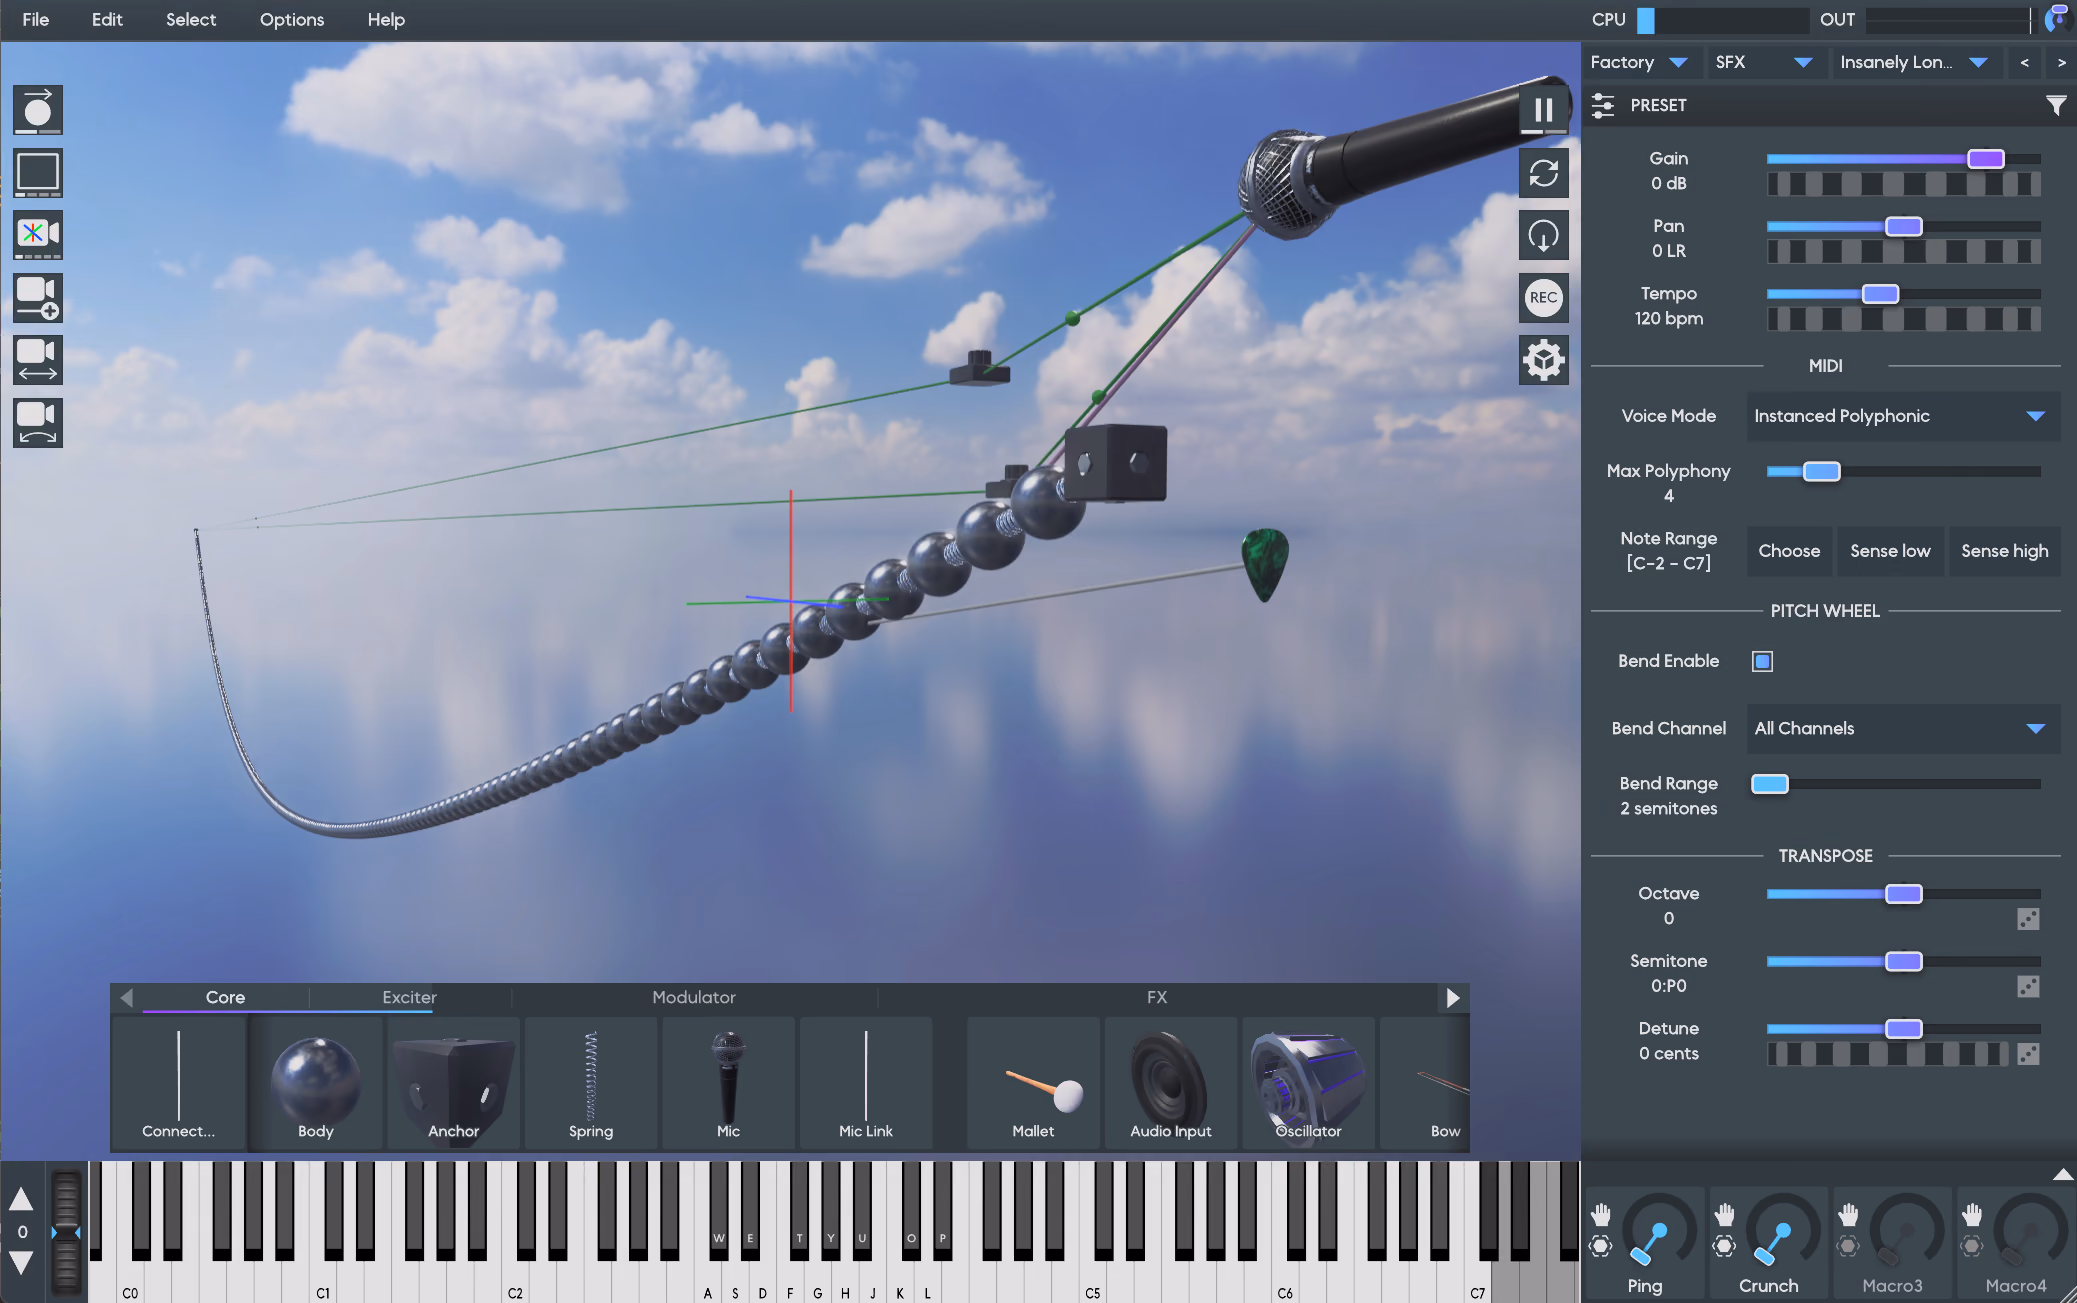The image size is (2077, 1303).
Task: Pick the Mic Link from the palette
Action: (866, 1083)
